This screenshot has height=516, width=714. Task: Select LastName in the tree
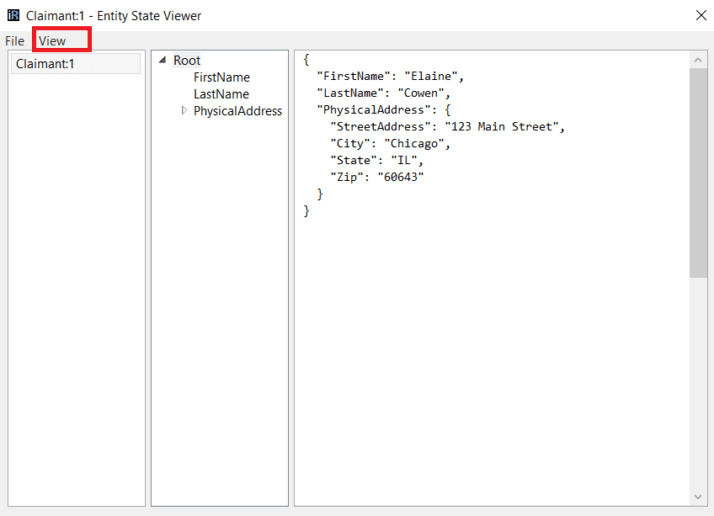click(221, 94)
